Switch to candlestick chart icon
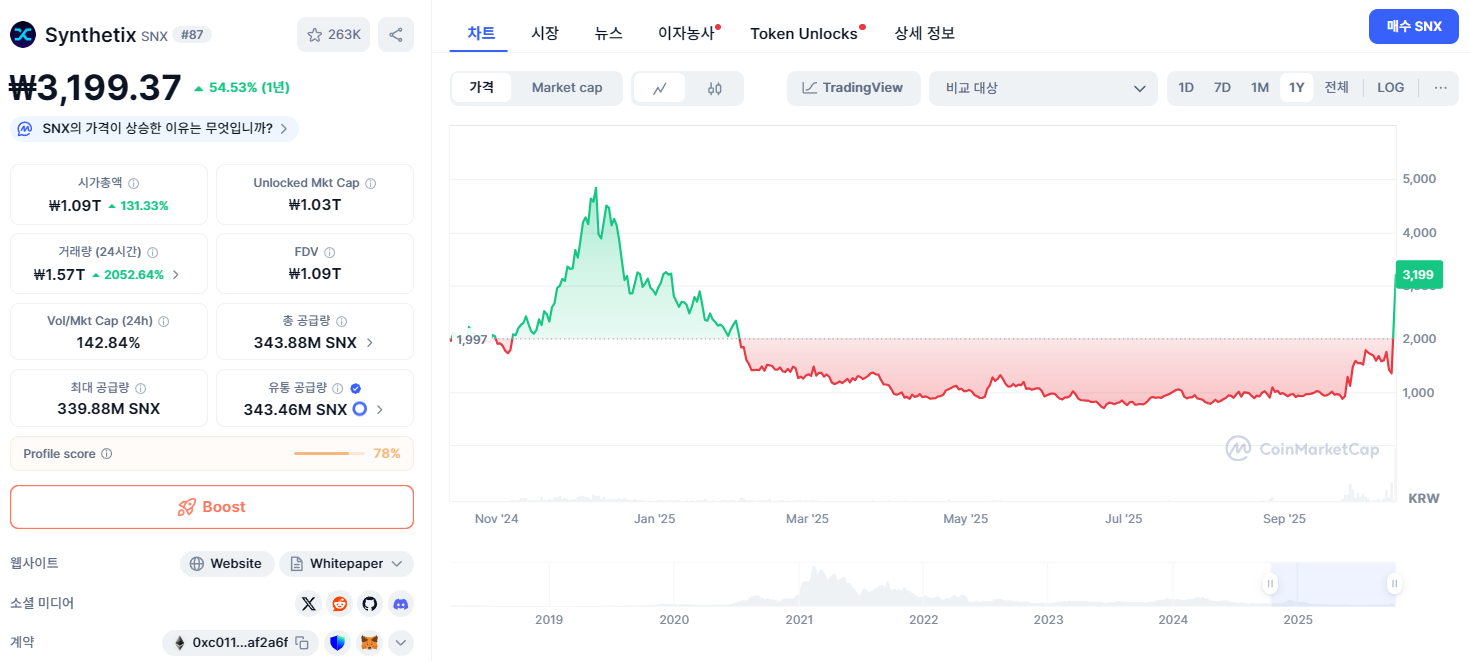The height and width of the screenshot is (661, 1470). 714,88
